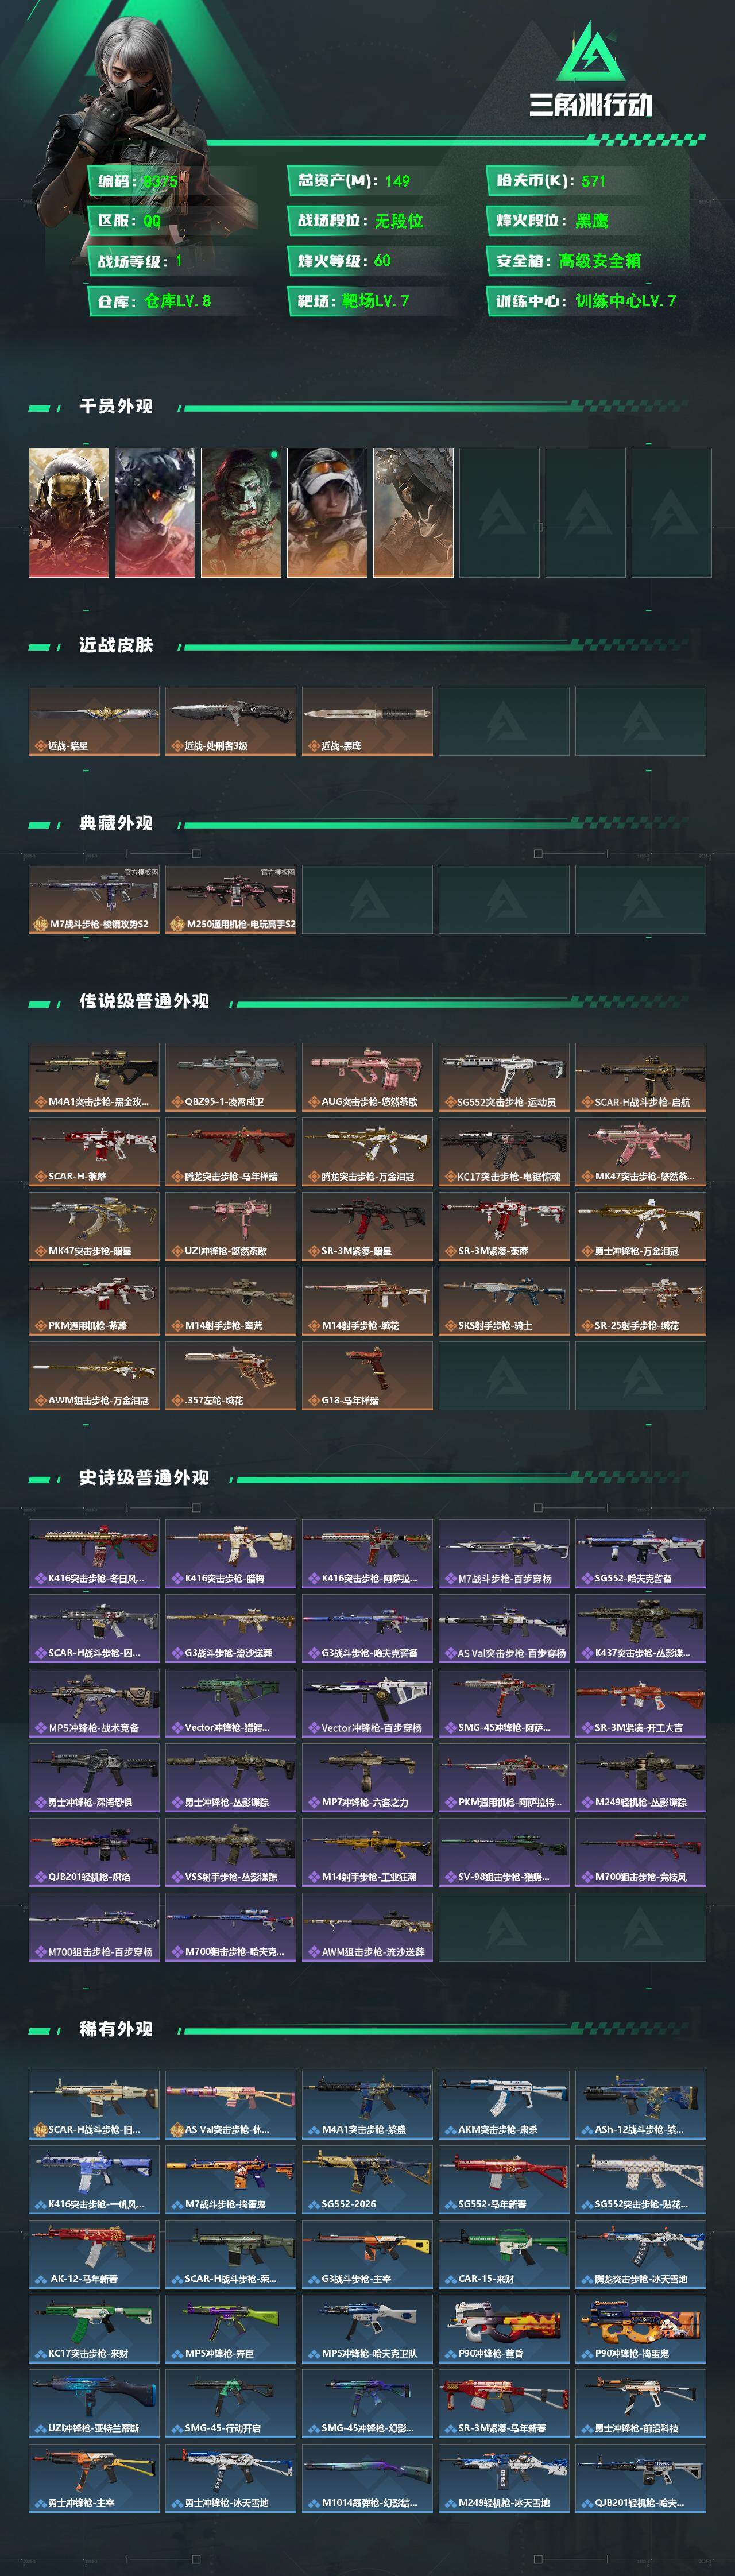Open the SR-3M紧凑-开工大吉 skin tile
Image resolution: width=735 pixels, height=2576 pixels.
pyautogui.click(x=641, y=1703)
